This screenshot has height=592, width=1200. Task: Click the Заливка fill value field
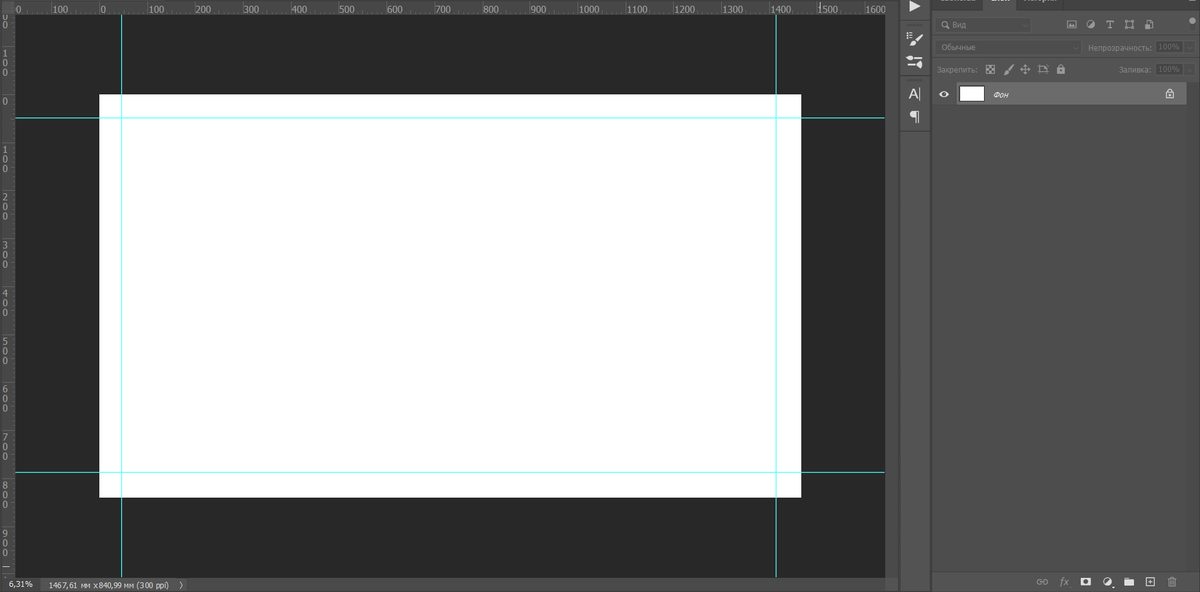[1168, 69]
